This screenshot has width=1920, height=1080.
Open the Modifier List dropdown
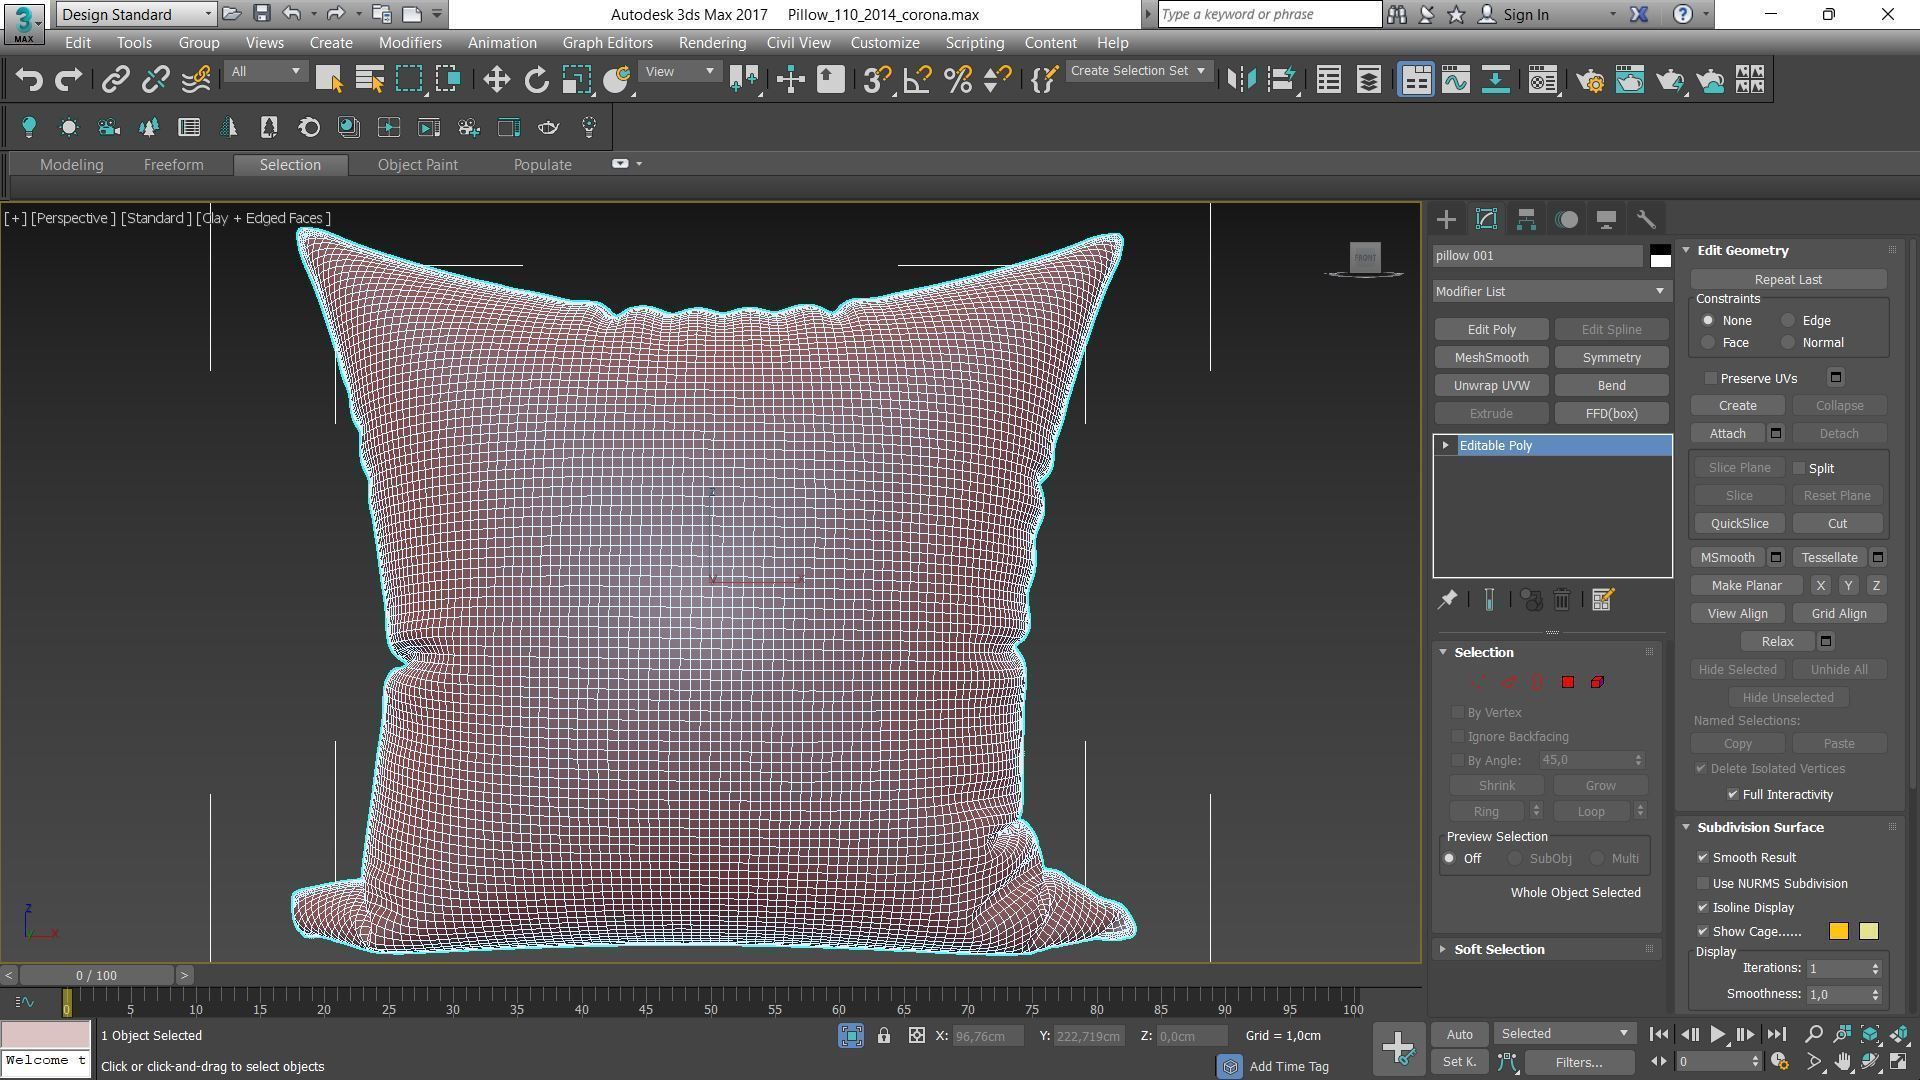(1551, 292)
